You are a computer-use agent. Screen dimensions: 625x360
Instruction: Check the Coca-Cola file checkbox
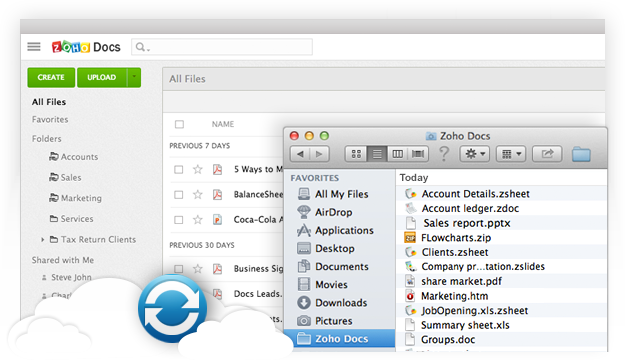click(x=179, y=220)
